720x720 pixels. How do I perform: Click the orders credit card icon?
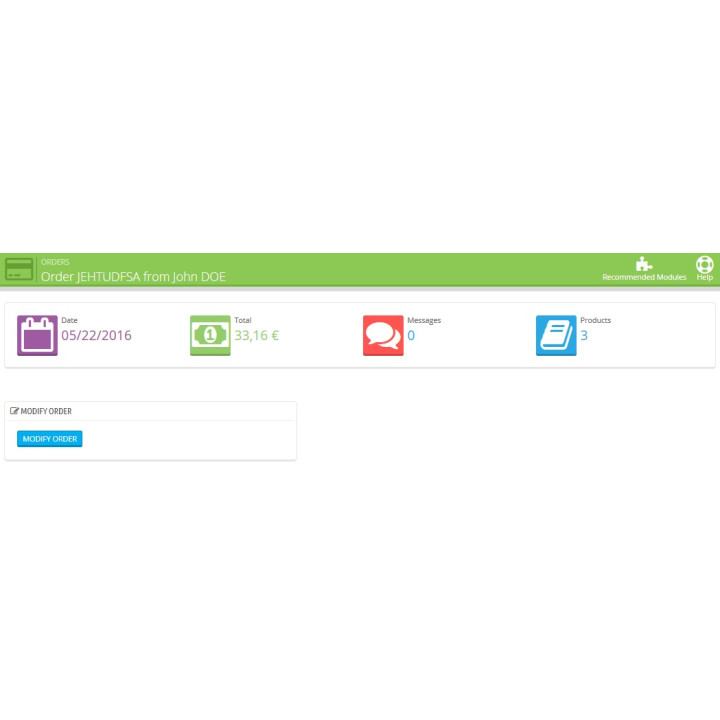click(x=19, y=269)
